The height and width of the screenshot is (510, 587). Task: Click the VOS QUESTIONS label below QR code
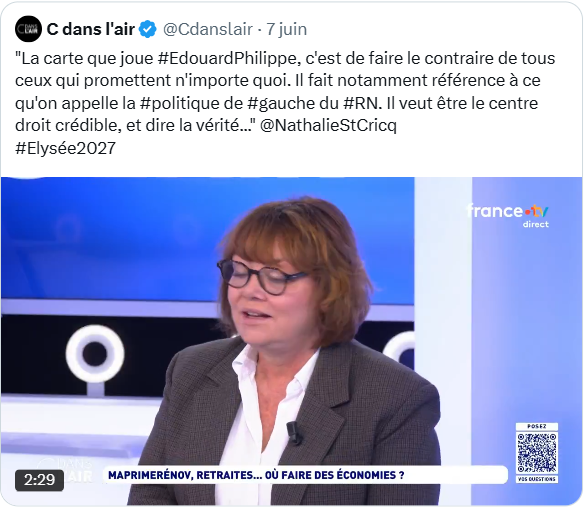click(537, 479)
